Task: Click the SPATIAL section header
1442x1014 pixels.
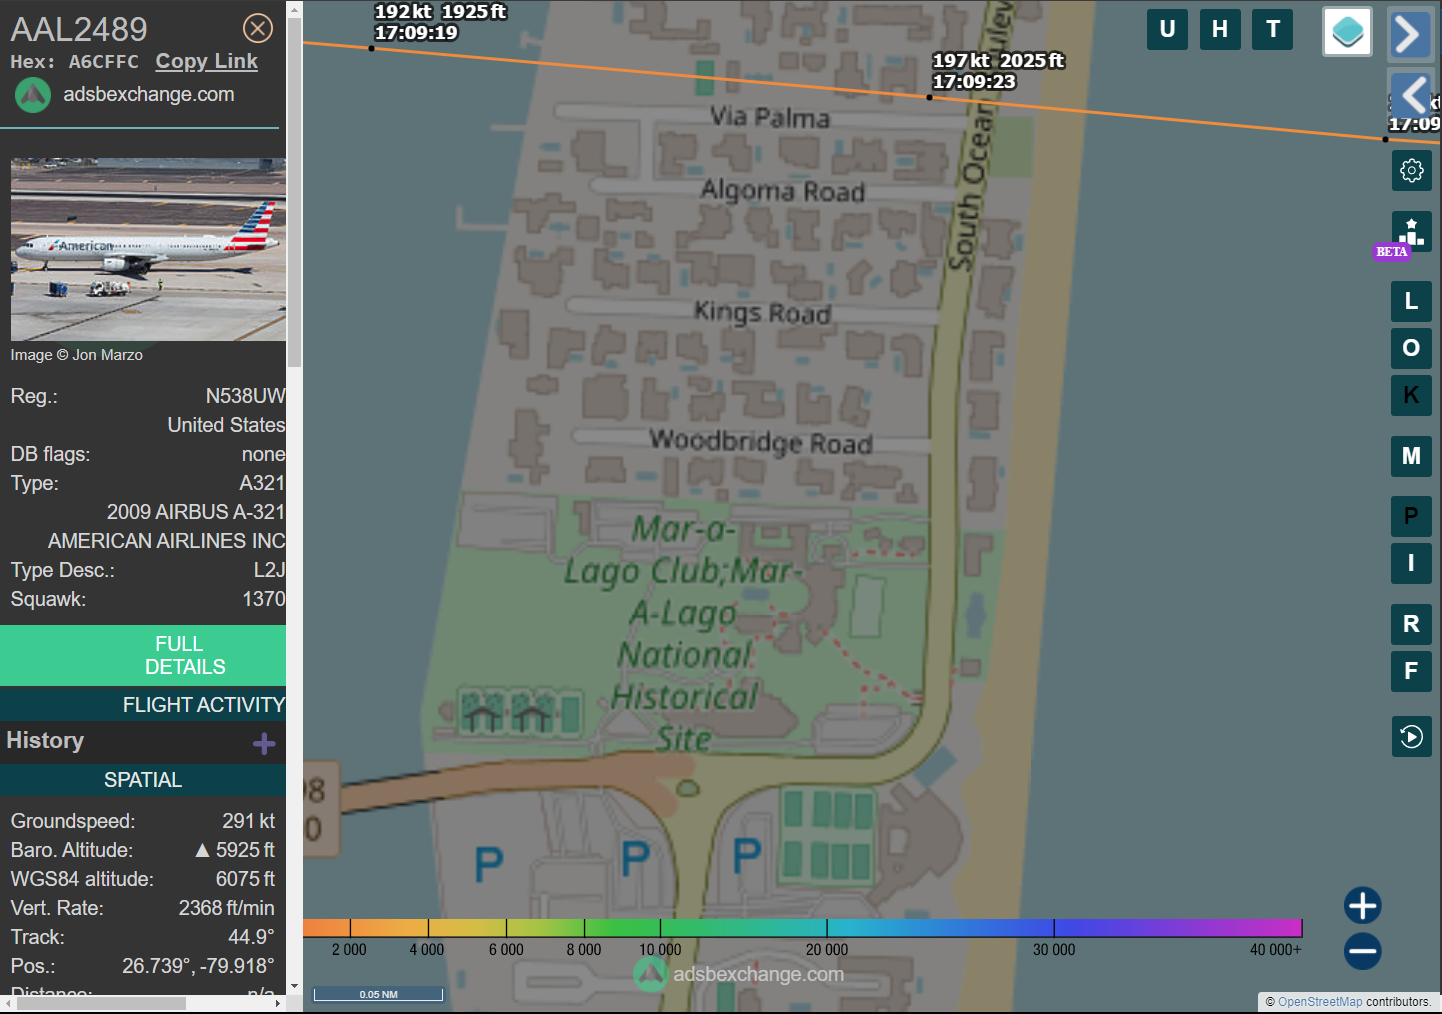Action: (x=143, y=780)
